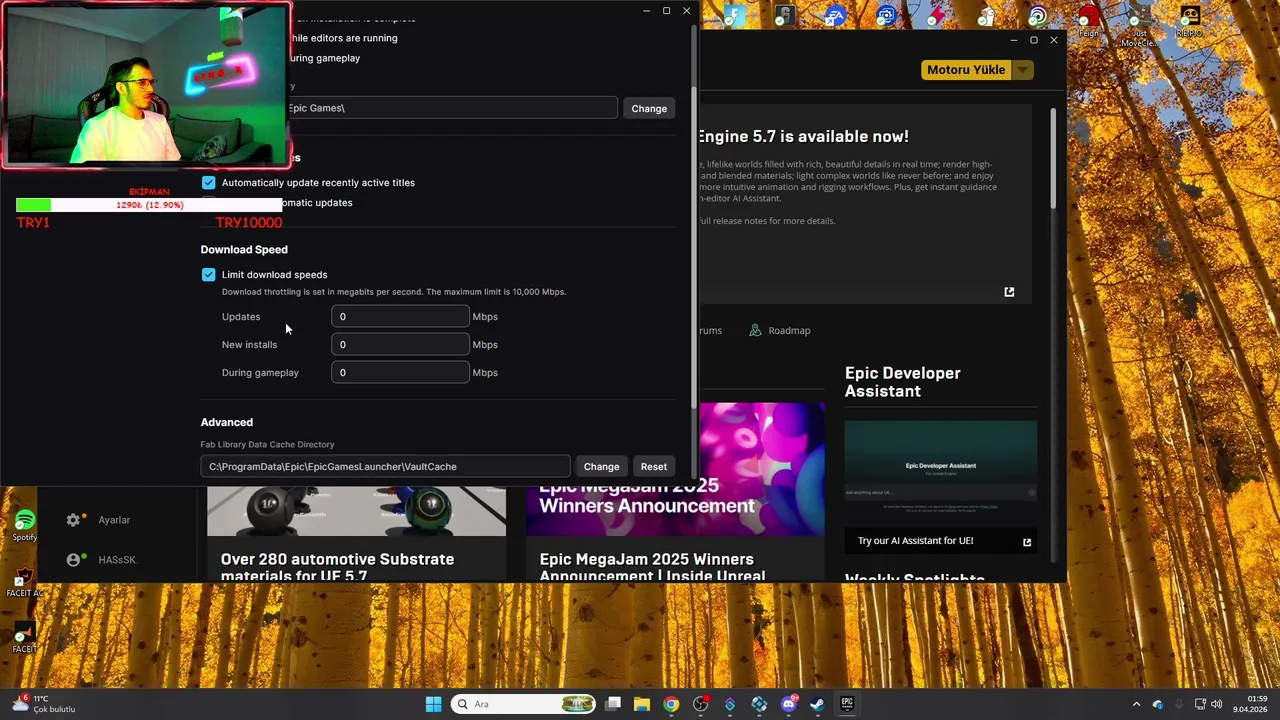
Task: Open Discord from the taskbar
Action: (788, 704)
